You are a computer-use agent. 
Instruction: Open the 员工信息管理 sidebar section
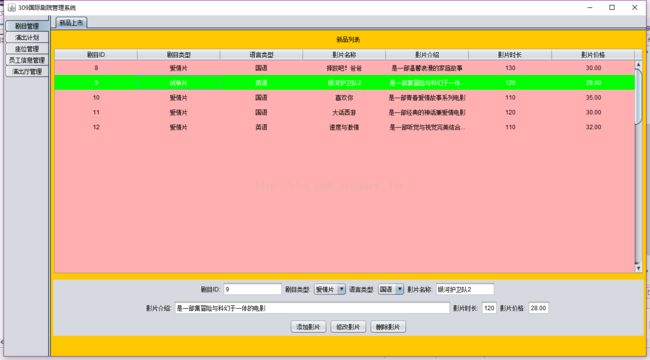(x=27, y=60)
